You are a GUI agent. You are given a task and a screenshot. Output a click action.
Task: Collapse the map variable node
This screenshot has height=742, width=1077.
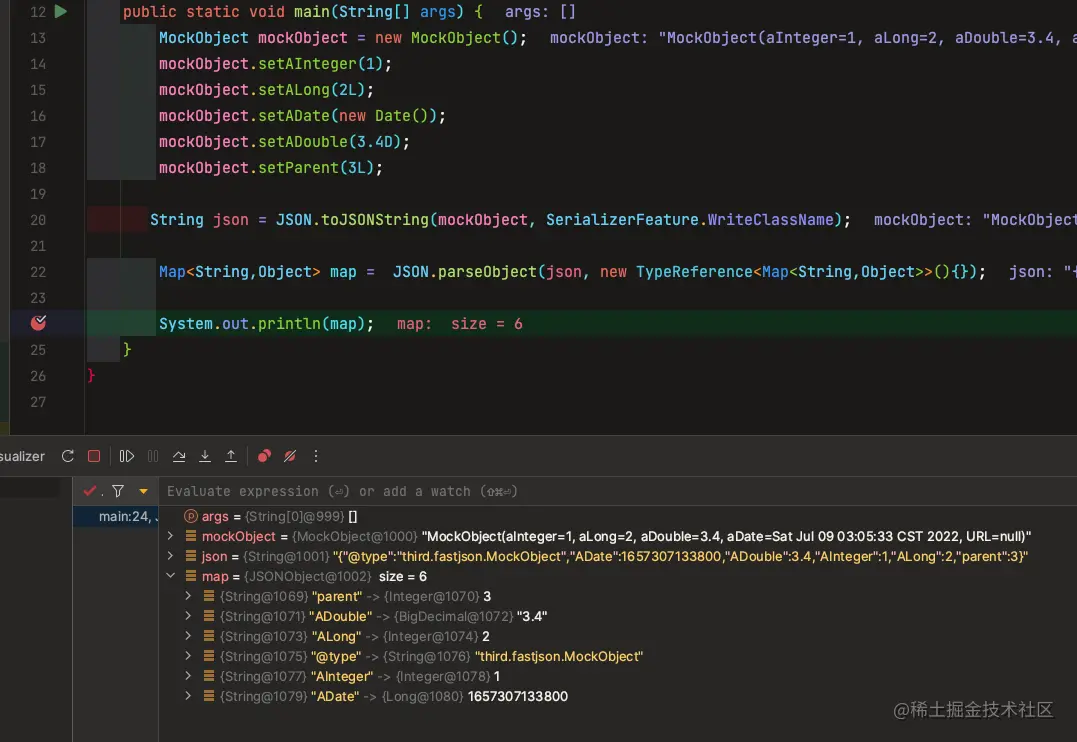[171, 577]
